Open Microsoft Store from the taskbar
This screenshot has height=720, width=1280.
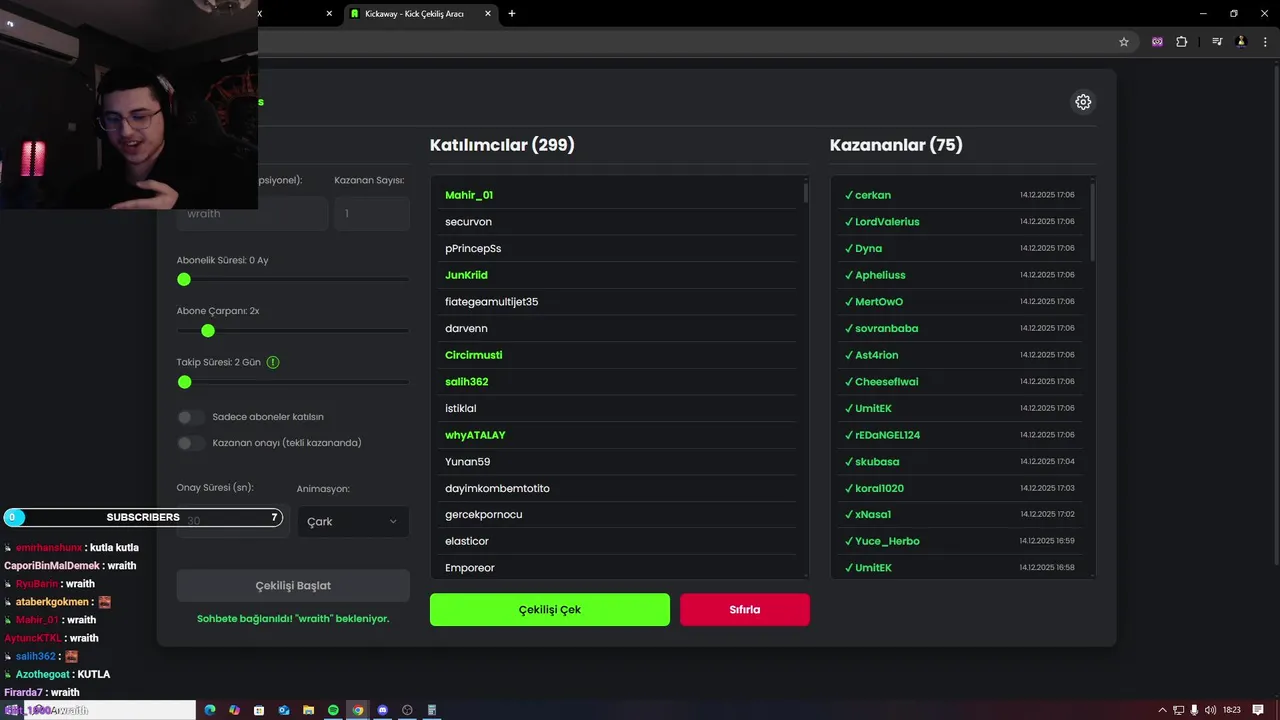[x=259, y=710]
